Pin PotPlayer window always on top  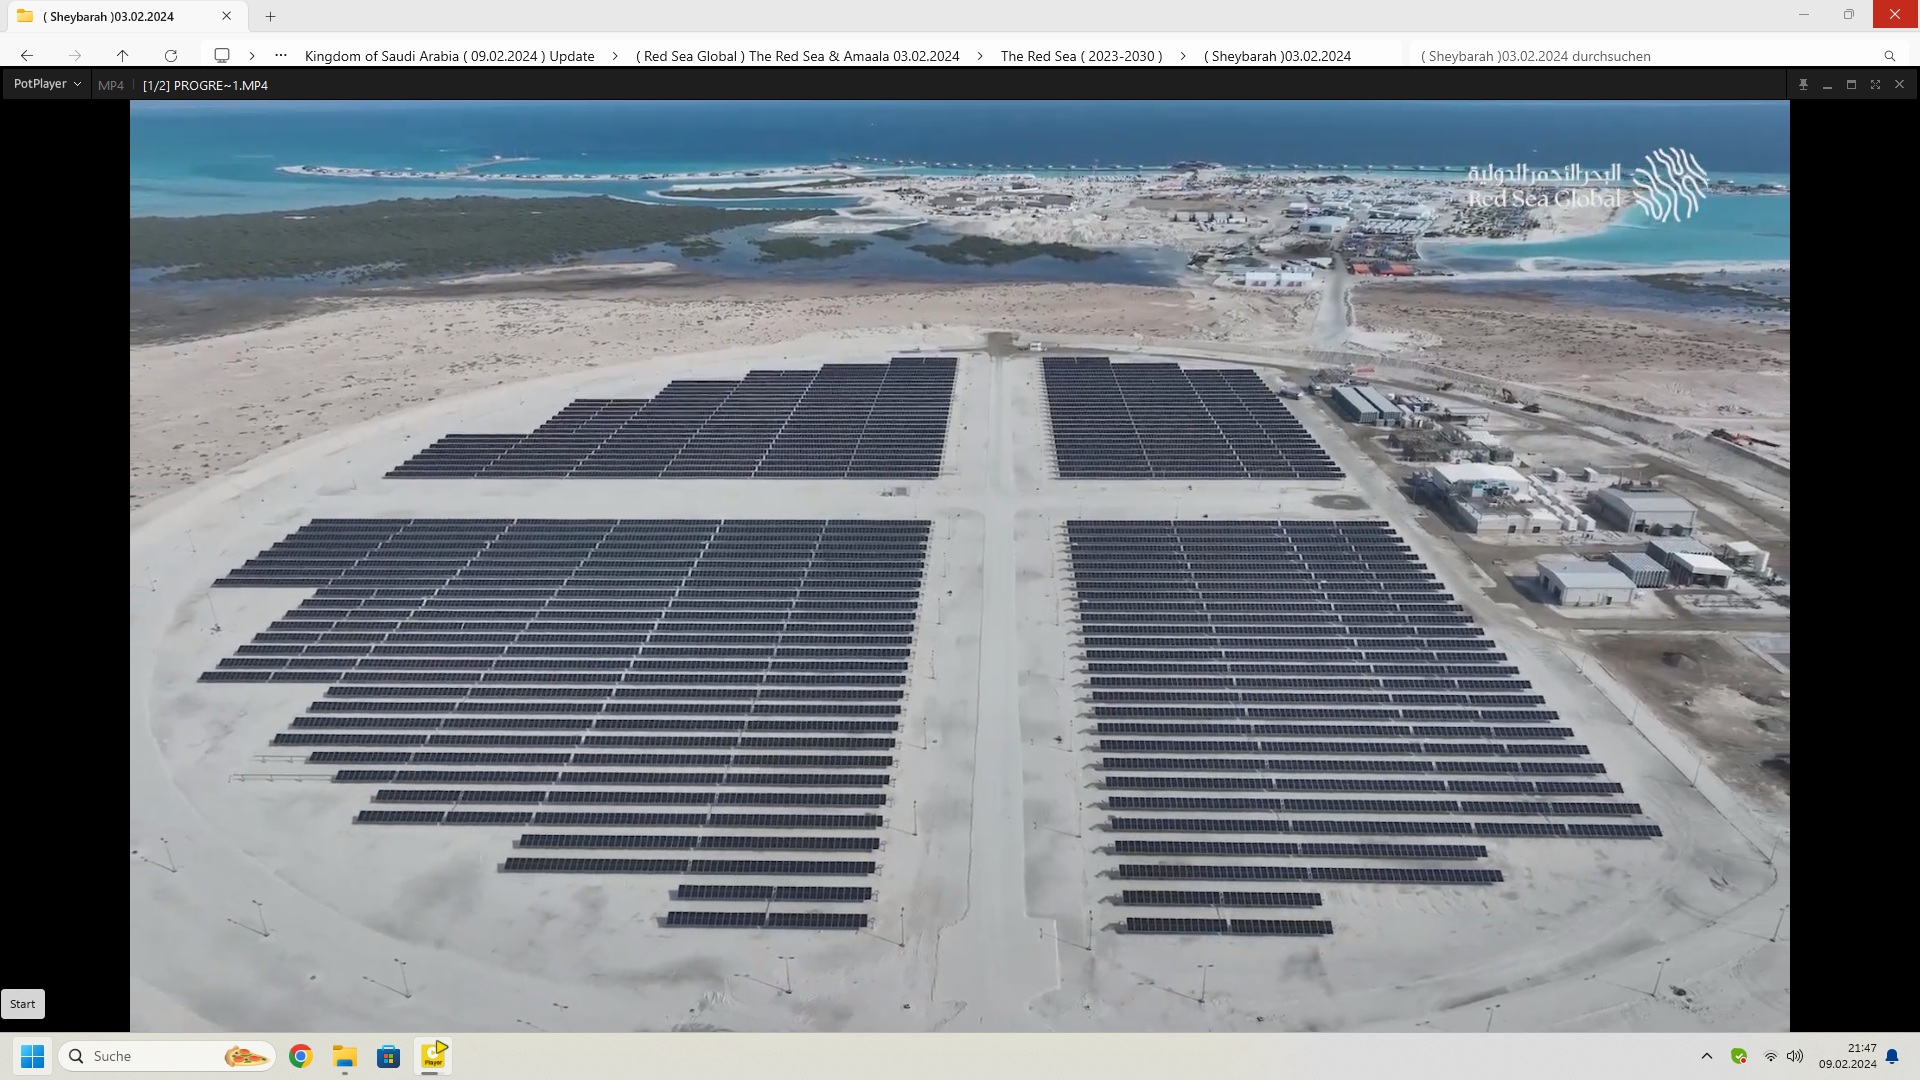click(x=1803, y=85)
